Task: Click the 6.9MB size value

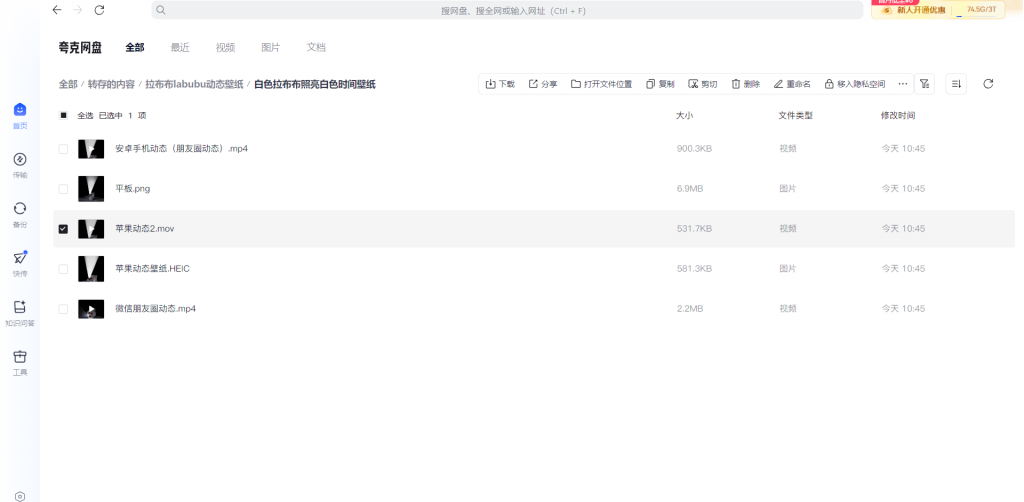Action: pyautogui.click(x=690, y=189)
